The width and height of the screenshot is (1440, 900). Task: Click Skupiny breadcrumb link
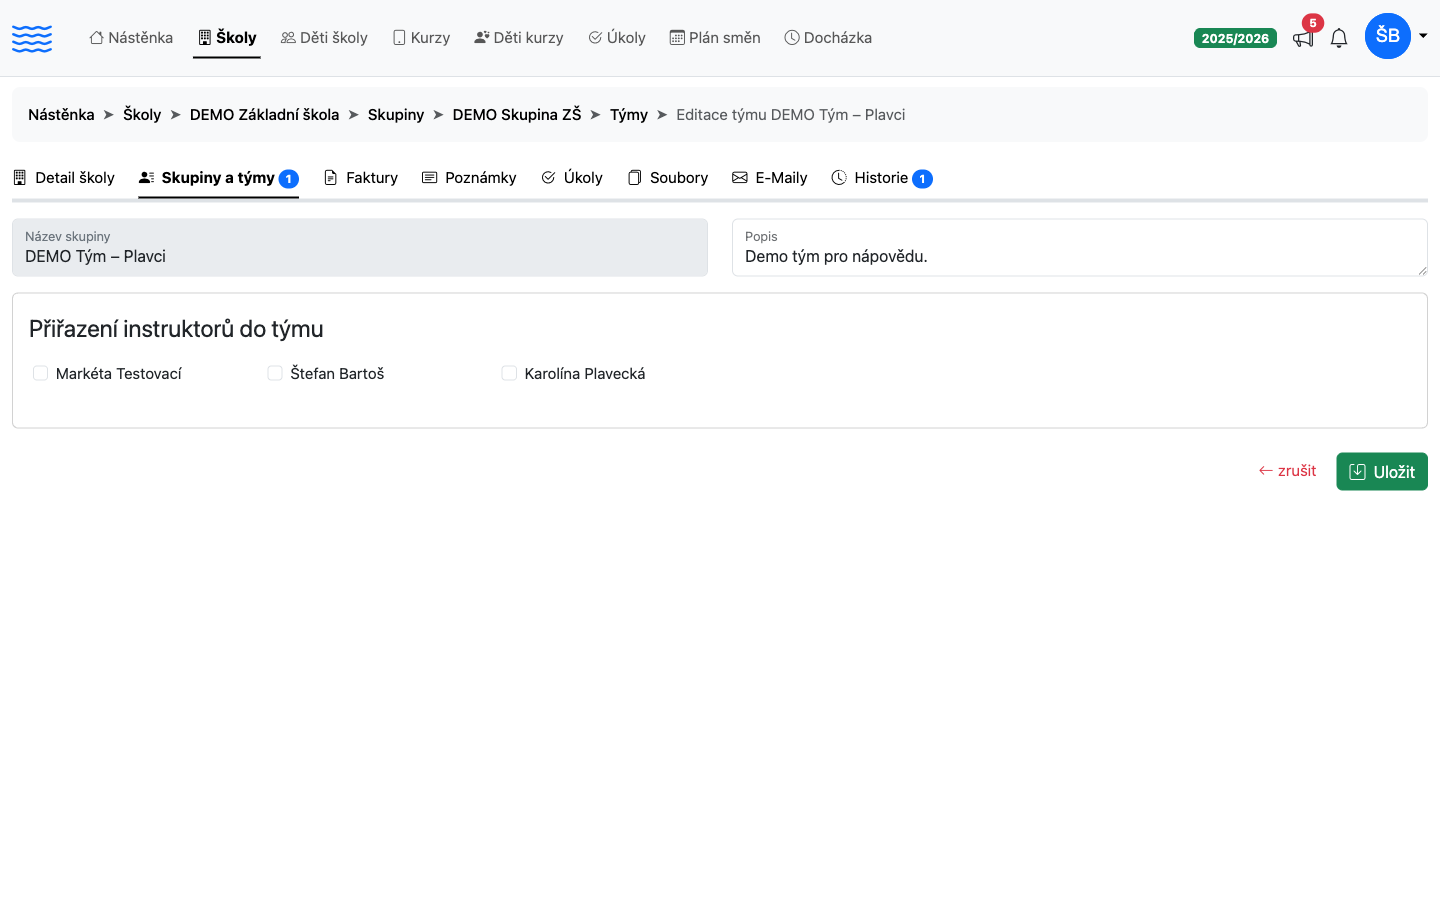pos(396,115)
